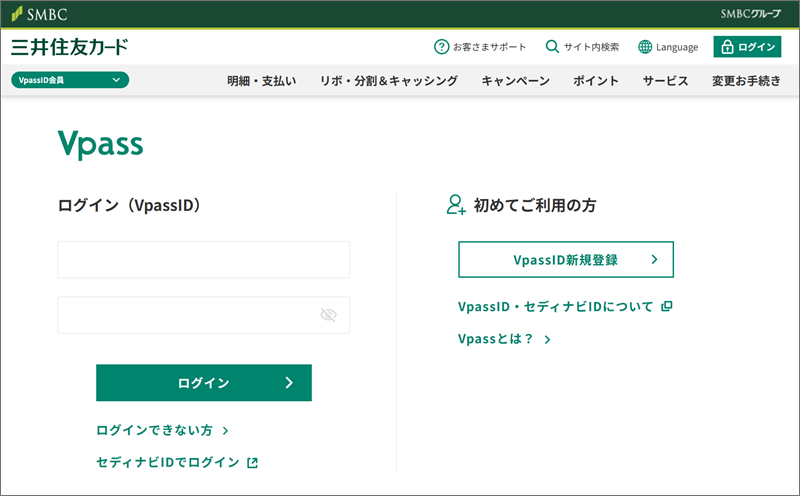This screenshot has width=800, height=496.
Task: Open the リボ・分割&キャッシング menu
Action: pyautogui.click(x=389, y=81)
